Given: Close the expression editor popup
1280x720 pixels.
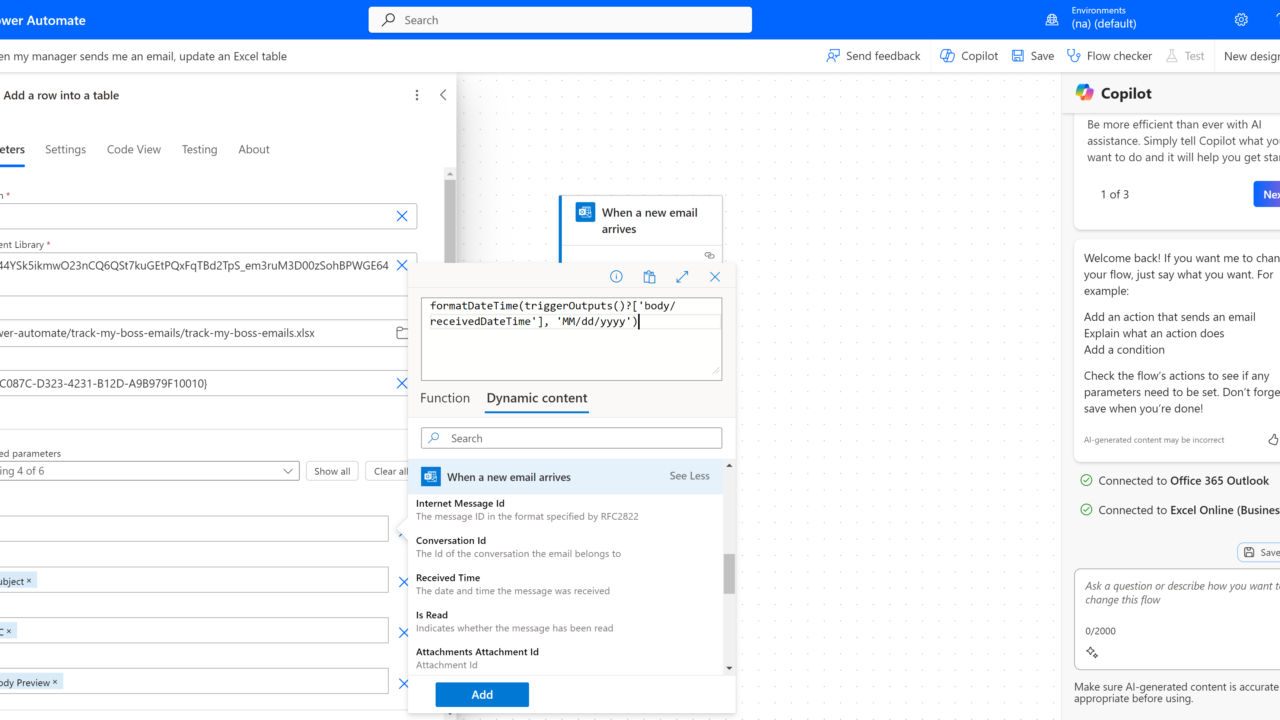Looking at the screenshot, I should point(714,277).
